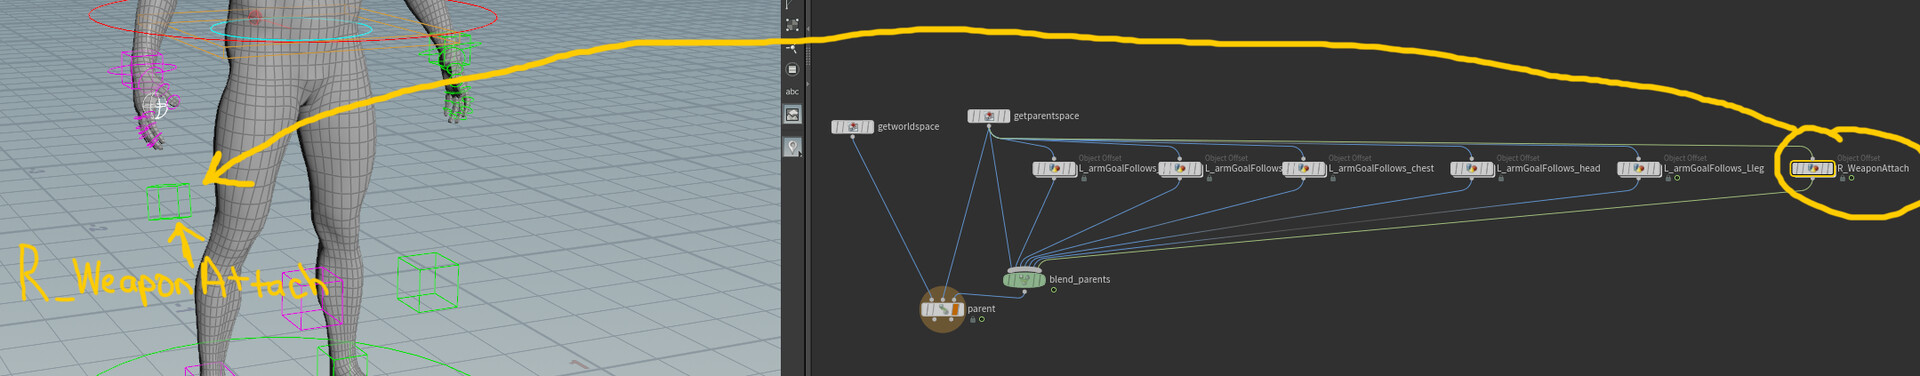Screen dimensions: 1920x376
Task: Click output connector of getparentspace node
Action: click(988, 125)
